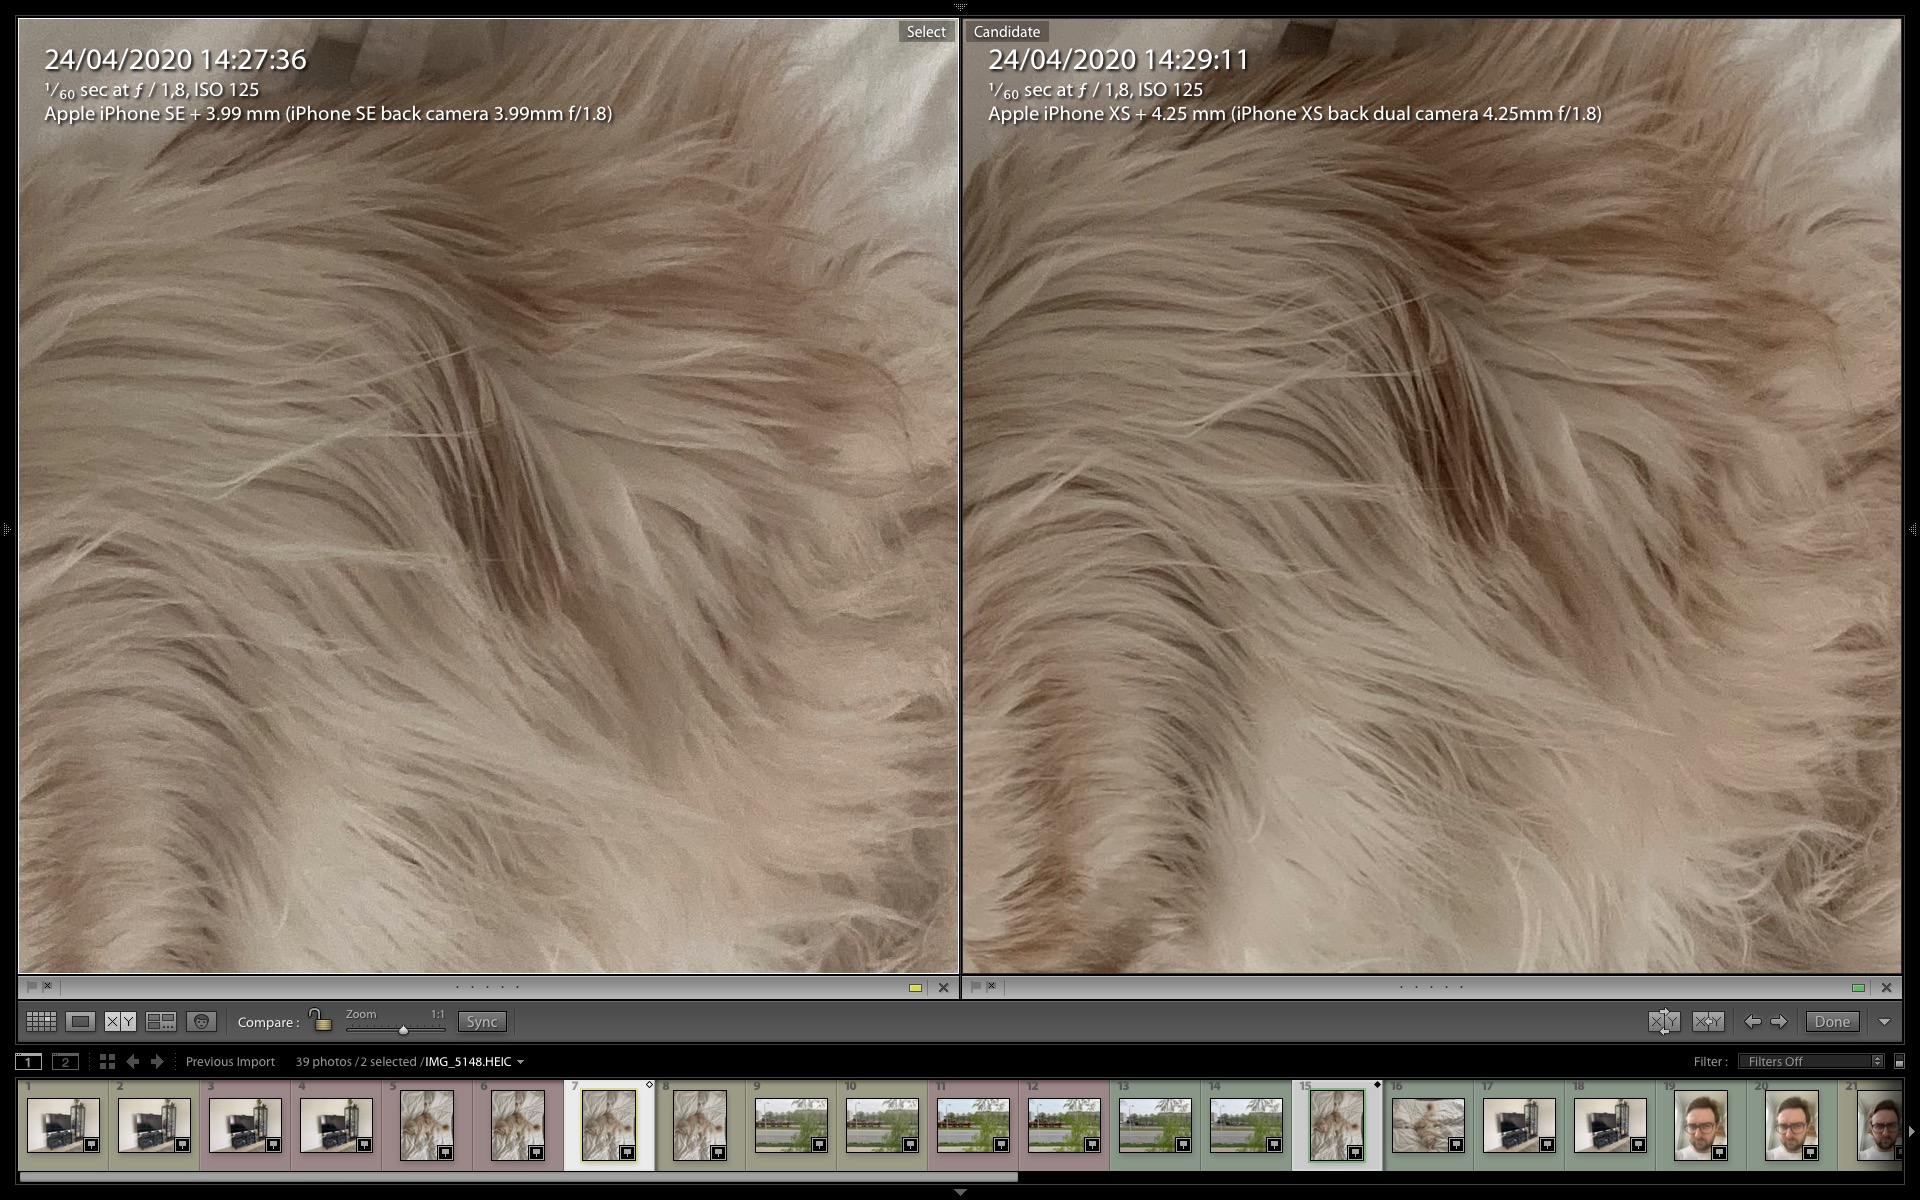Switch to Loupe view
Screen dimensions: 1920x1200
click(x=81, y=1021)
